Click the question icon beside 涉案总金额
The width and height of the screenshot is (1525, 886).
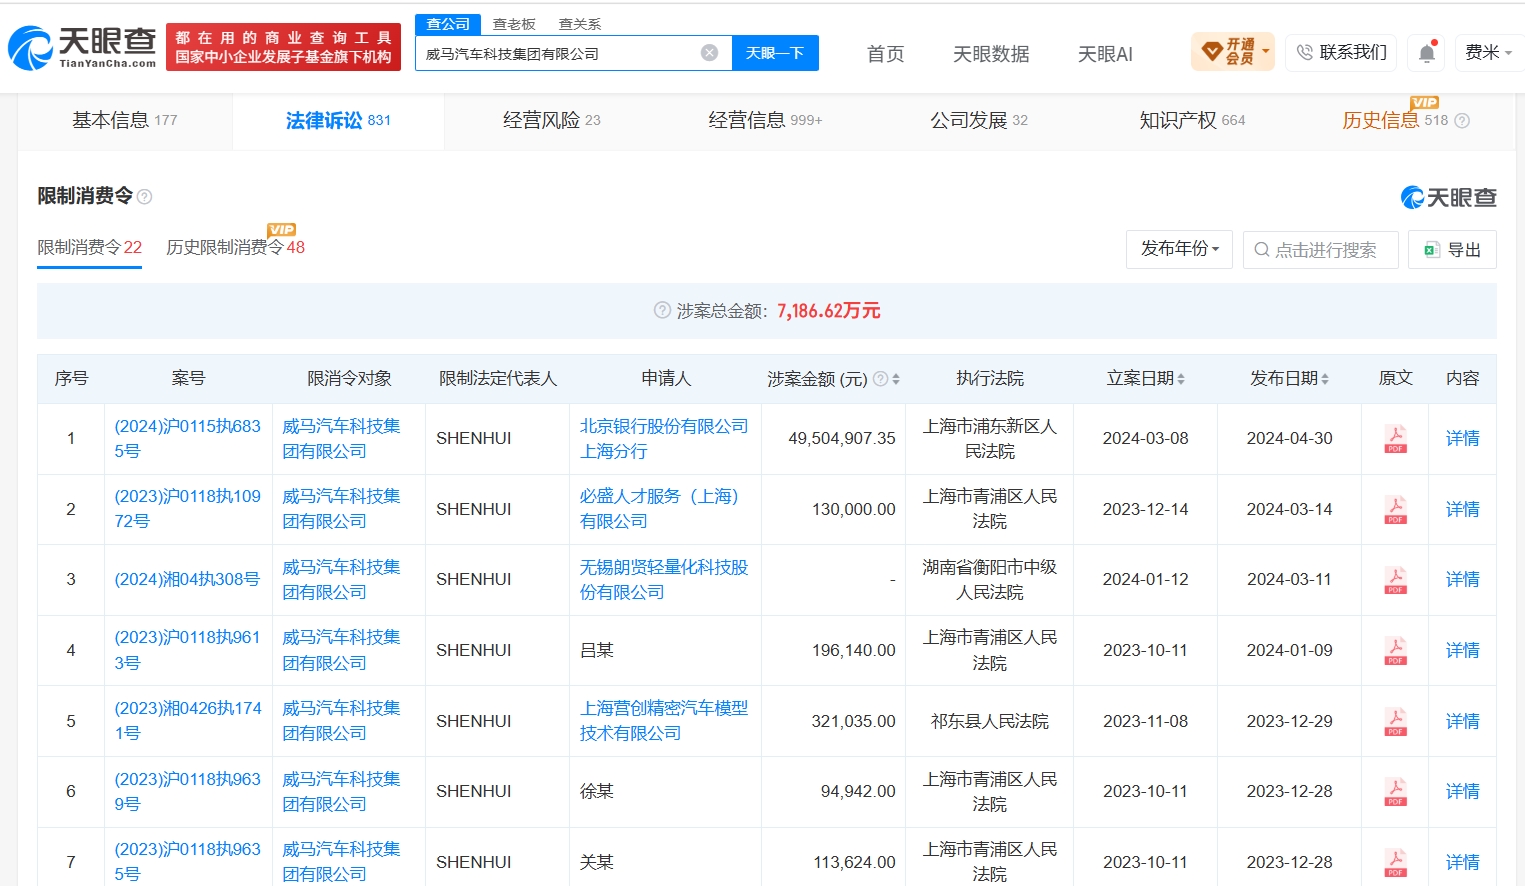pos(662,311)
